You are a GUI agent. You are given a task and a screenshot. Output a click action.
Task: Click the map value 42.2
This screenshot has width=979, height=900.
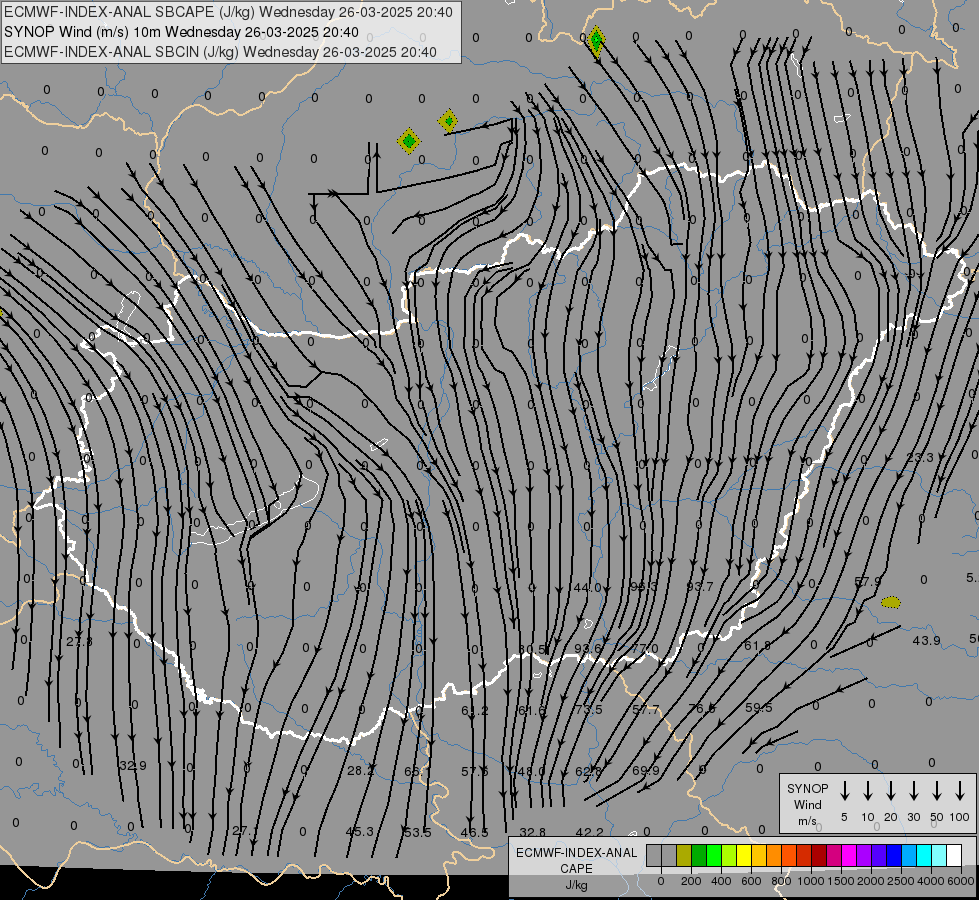pos(589,833)
